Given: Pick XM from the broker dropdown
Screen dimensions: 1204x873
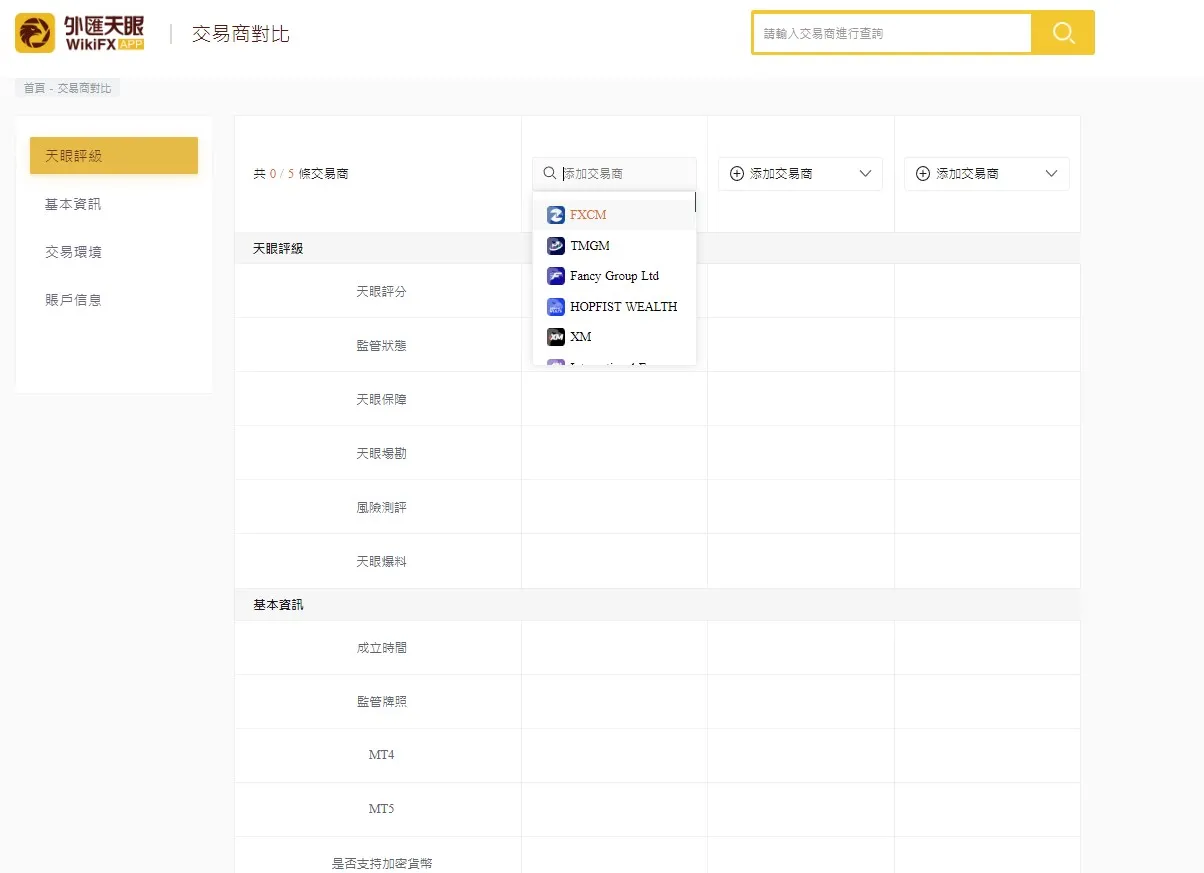Looking at the screenshot, I should (x=614, y=337).
